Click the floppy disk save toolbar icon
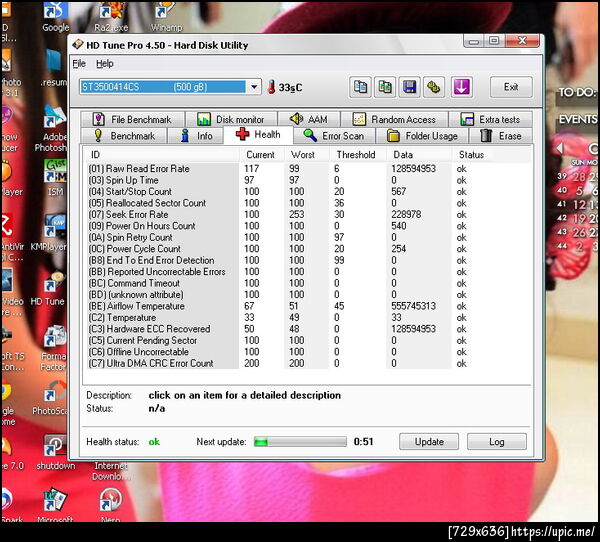The height and width of the screenshot is (542, 600). [x=409, y=87]
